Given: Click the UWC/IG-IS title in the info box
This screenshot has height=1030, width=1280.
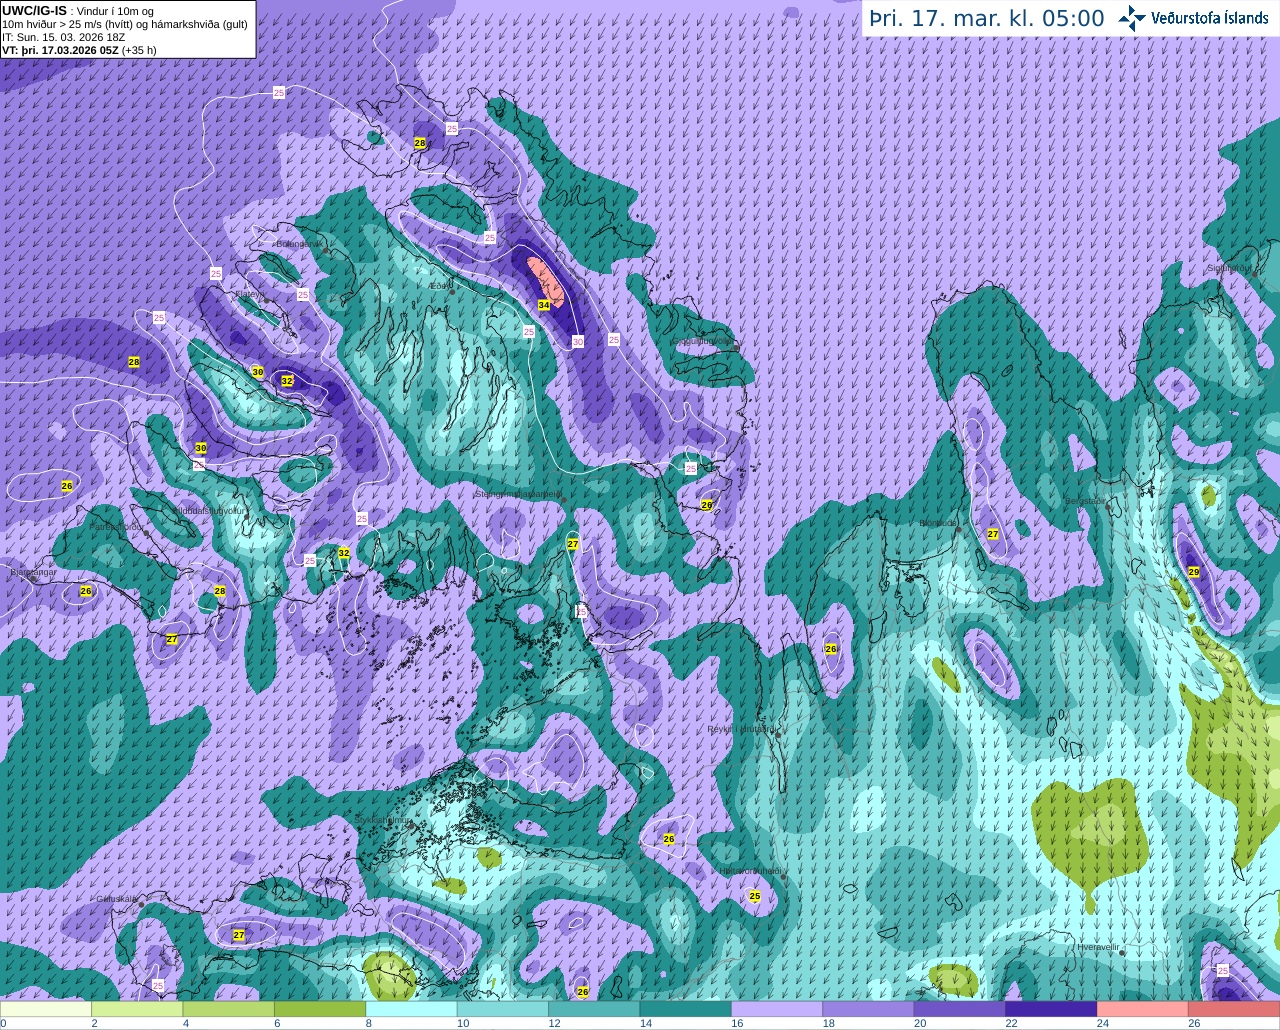Looking at the screenshot, I should point(34,11).
